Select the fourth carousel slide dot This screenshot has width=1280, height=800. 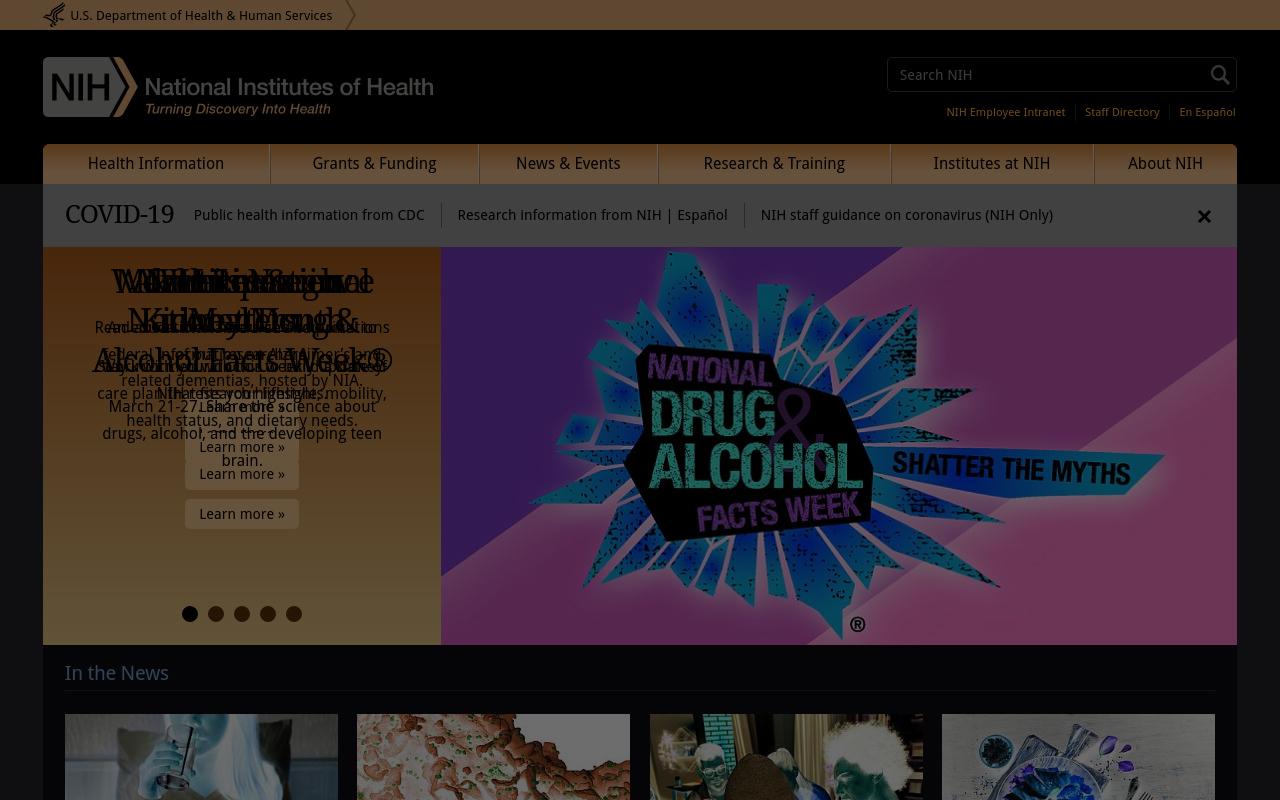pos(268,614)
